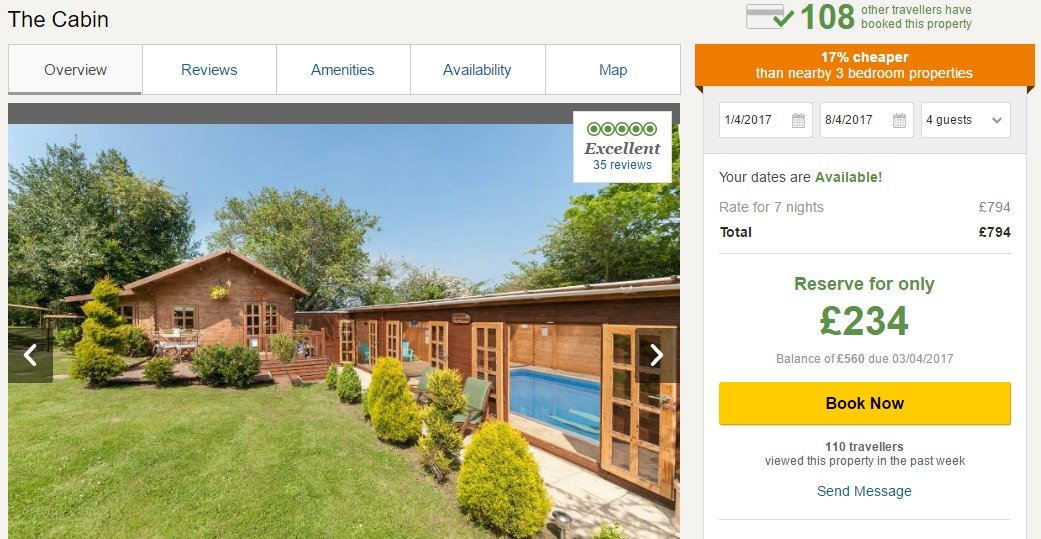Click the orange 17% cheaper banner
Screen dimensions: 1041x539
pos(864,65)
